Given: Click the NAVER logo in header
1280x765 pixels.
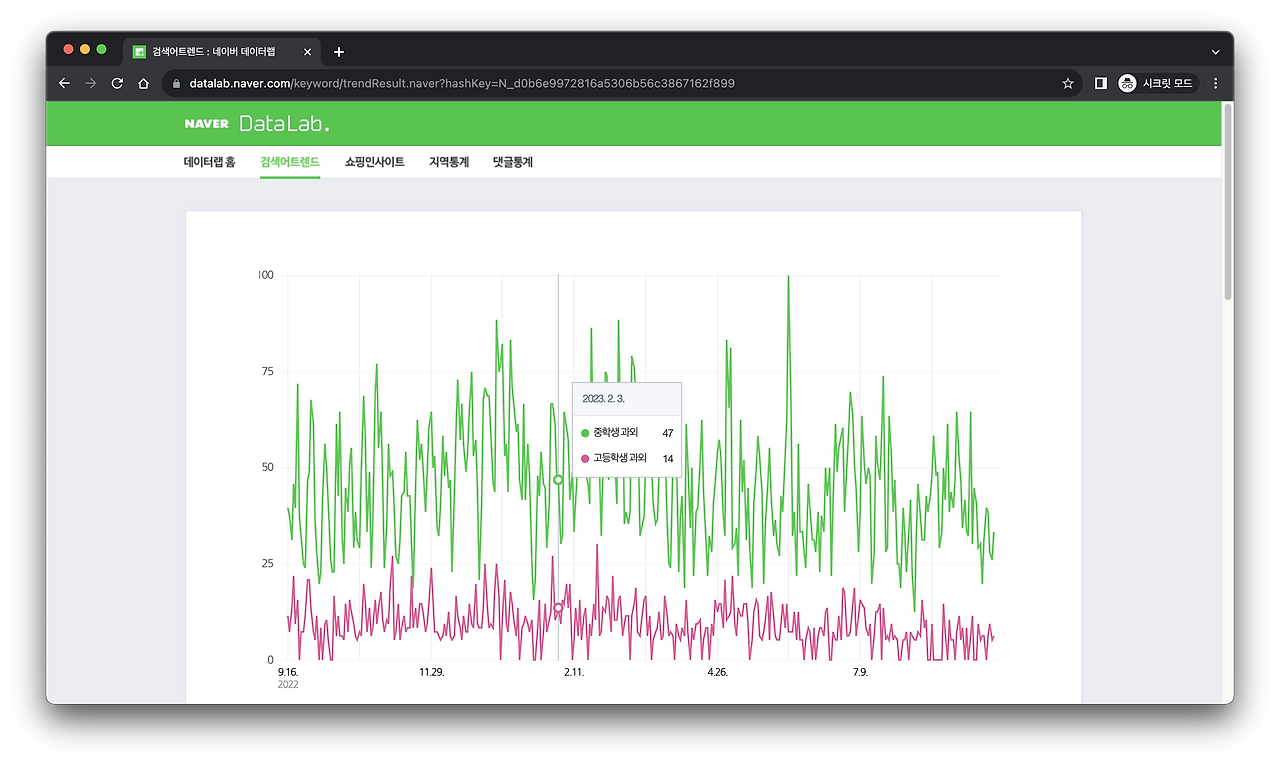Looking at the screenshot, I should (207, 124).
